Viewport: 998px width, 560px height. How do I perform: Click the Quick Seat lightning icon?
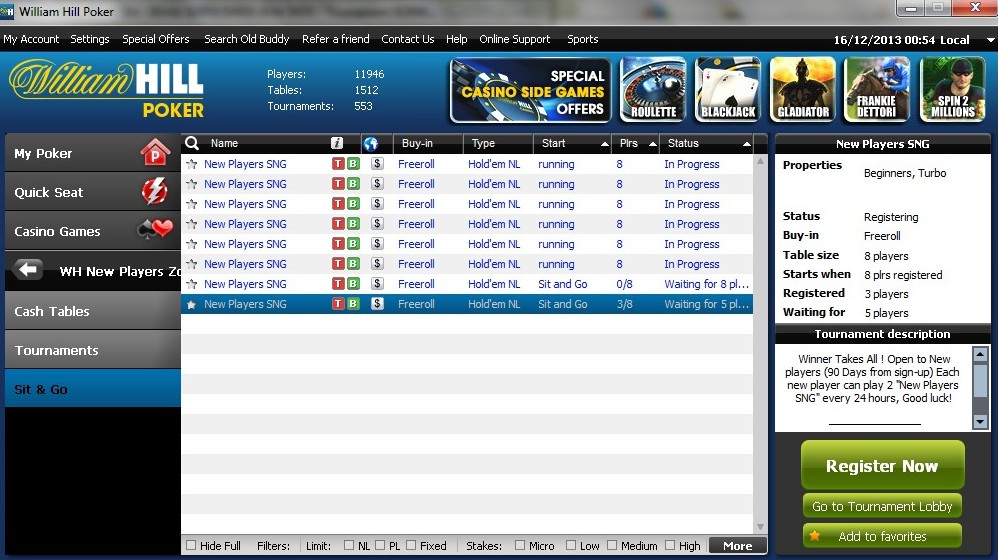(155, 192)
